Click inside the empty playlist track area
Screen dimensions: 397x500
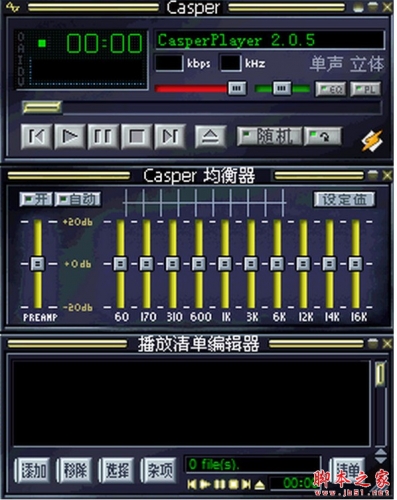point(191,403)
